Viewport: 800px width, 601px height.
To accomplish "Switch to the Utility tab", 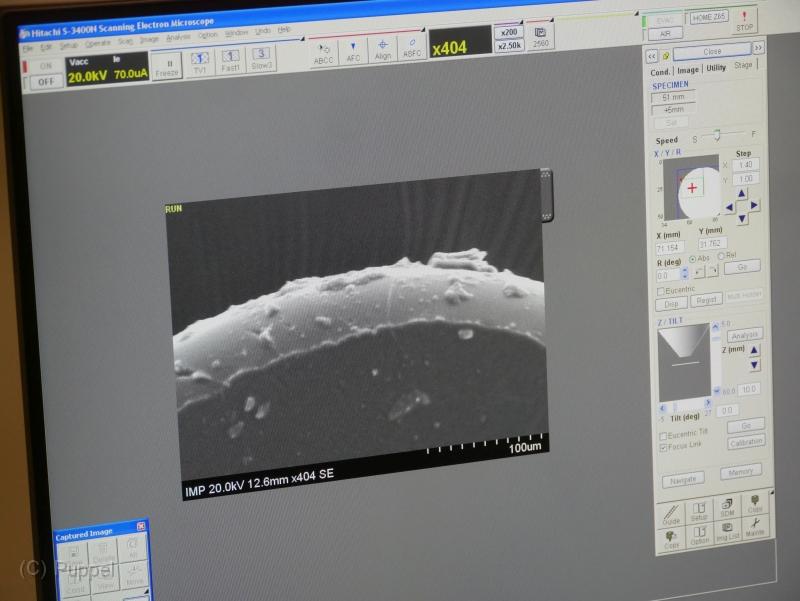I will (716, 67).
